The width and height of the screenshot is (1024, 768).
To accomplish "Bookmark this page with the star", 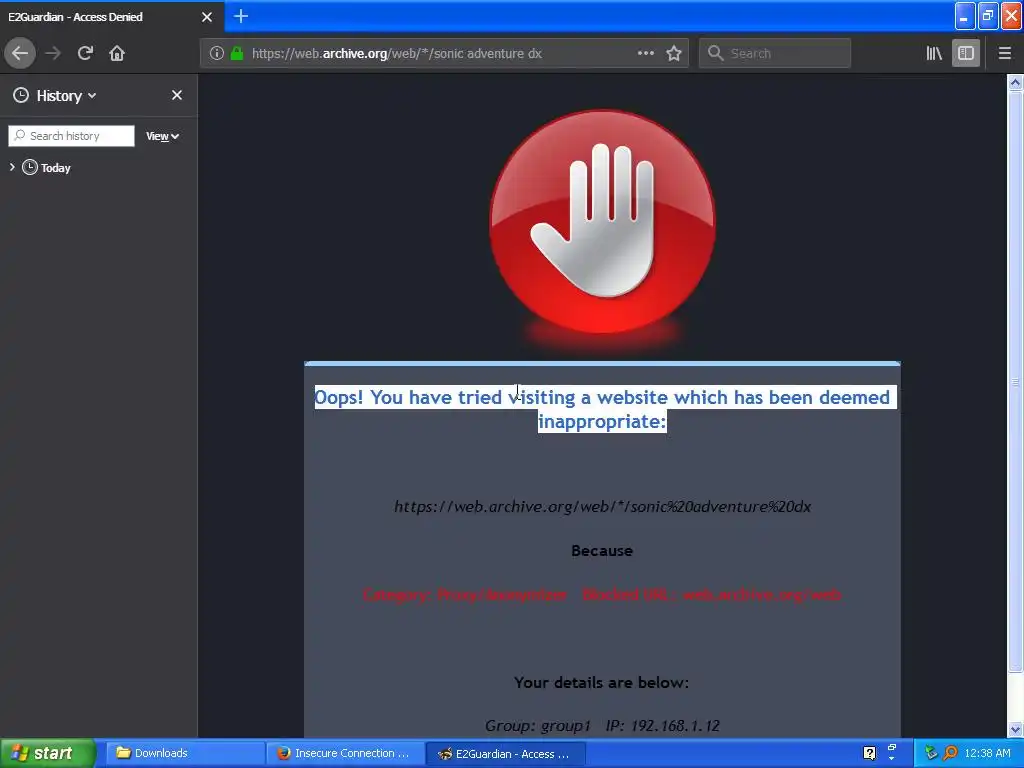I will point(674,53).
